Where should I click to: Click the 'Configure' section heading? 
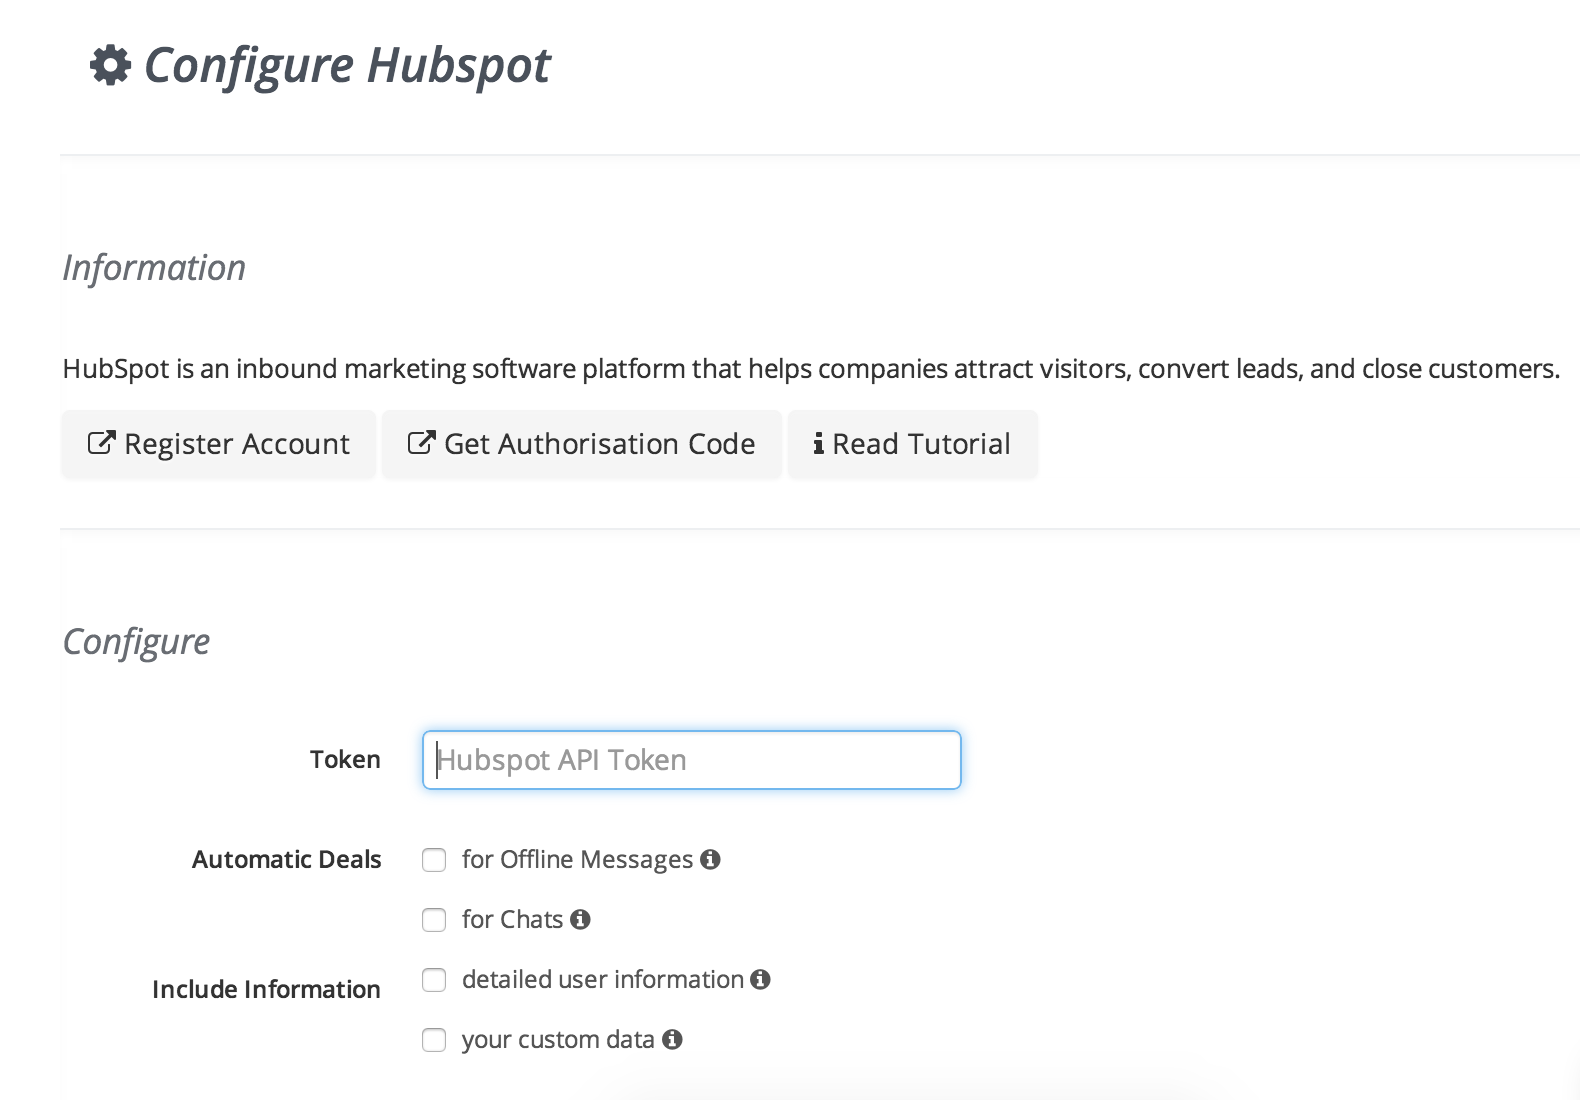coord(136,642)
